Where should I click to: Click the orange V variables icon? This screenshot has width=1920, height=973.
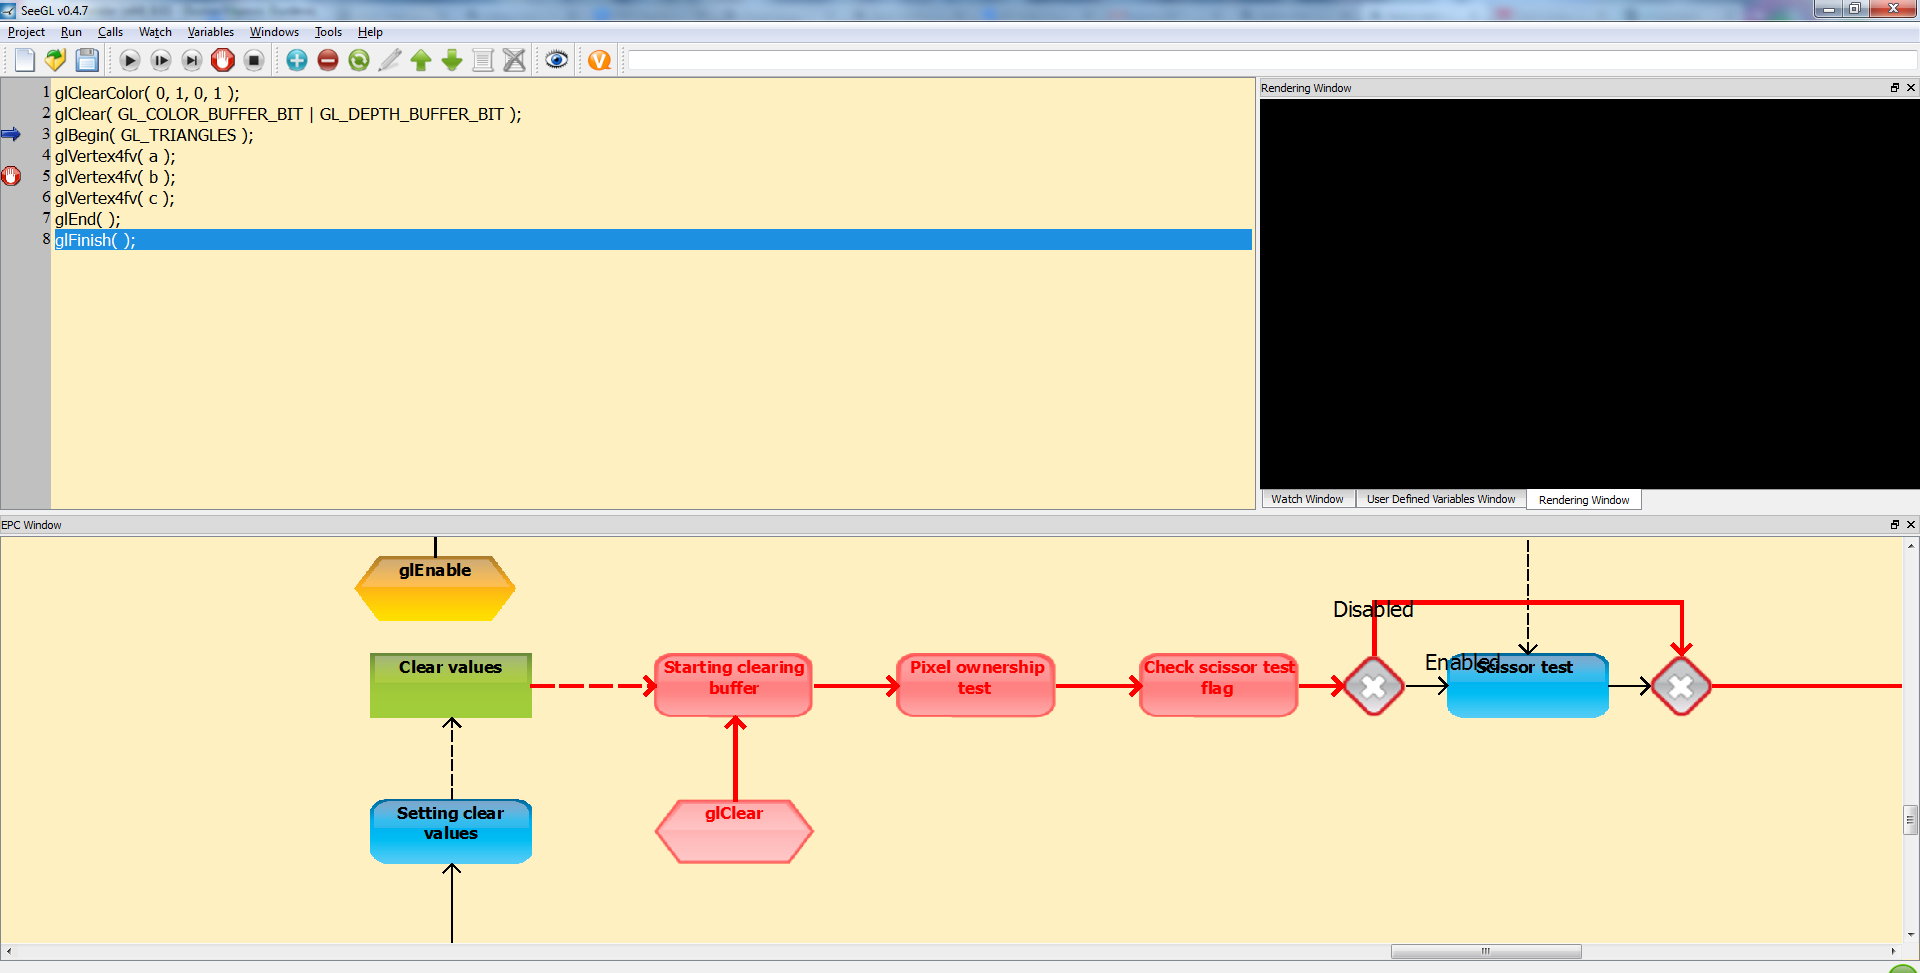pyautogui.click(x=599, y=60)
